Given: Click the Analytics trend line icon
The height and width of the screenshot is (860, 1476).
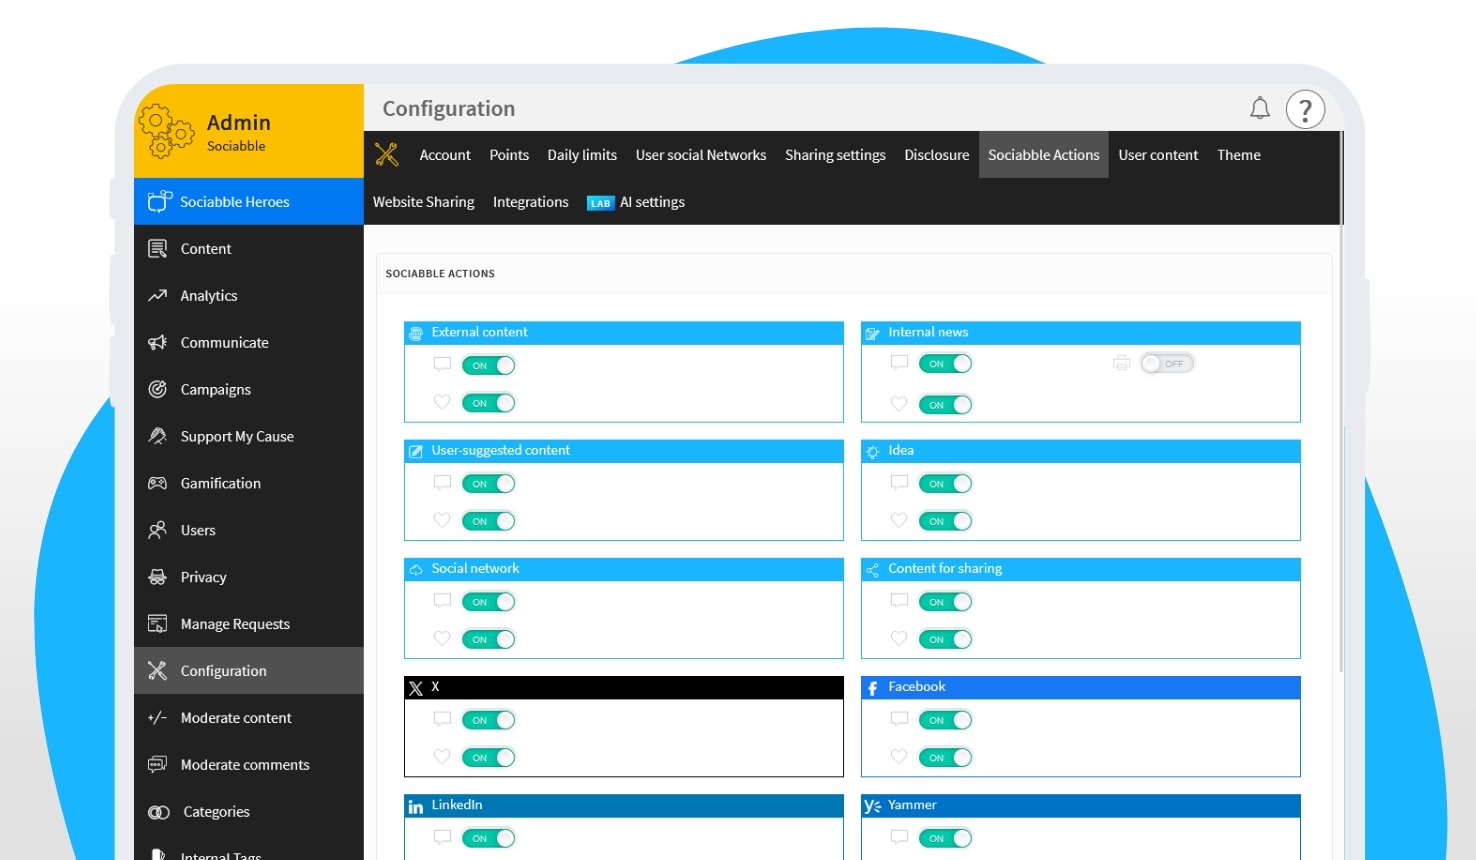Looking at the screenshot, I should (x=157, y=295).
